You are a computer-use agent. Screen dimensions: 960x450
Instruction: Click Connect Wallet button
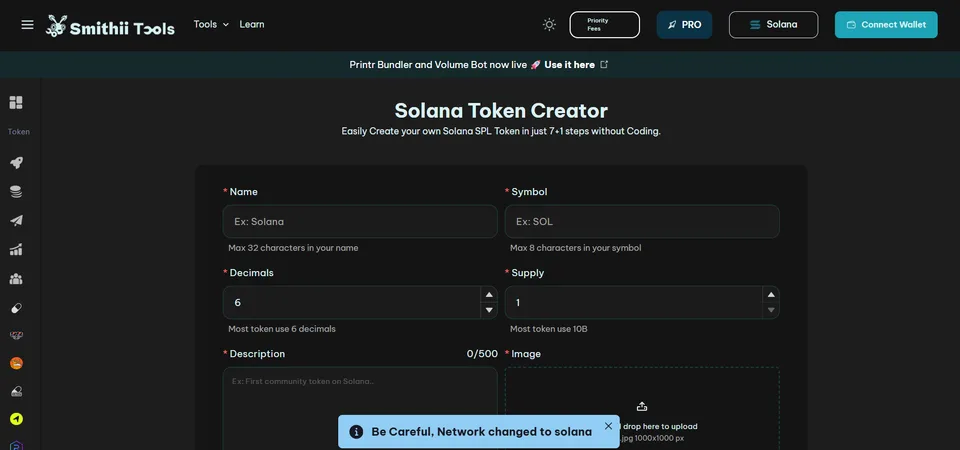coord(886,24)
